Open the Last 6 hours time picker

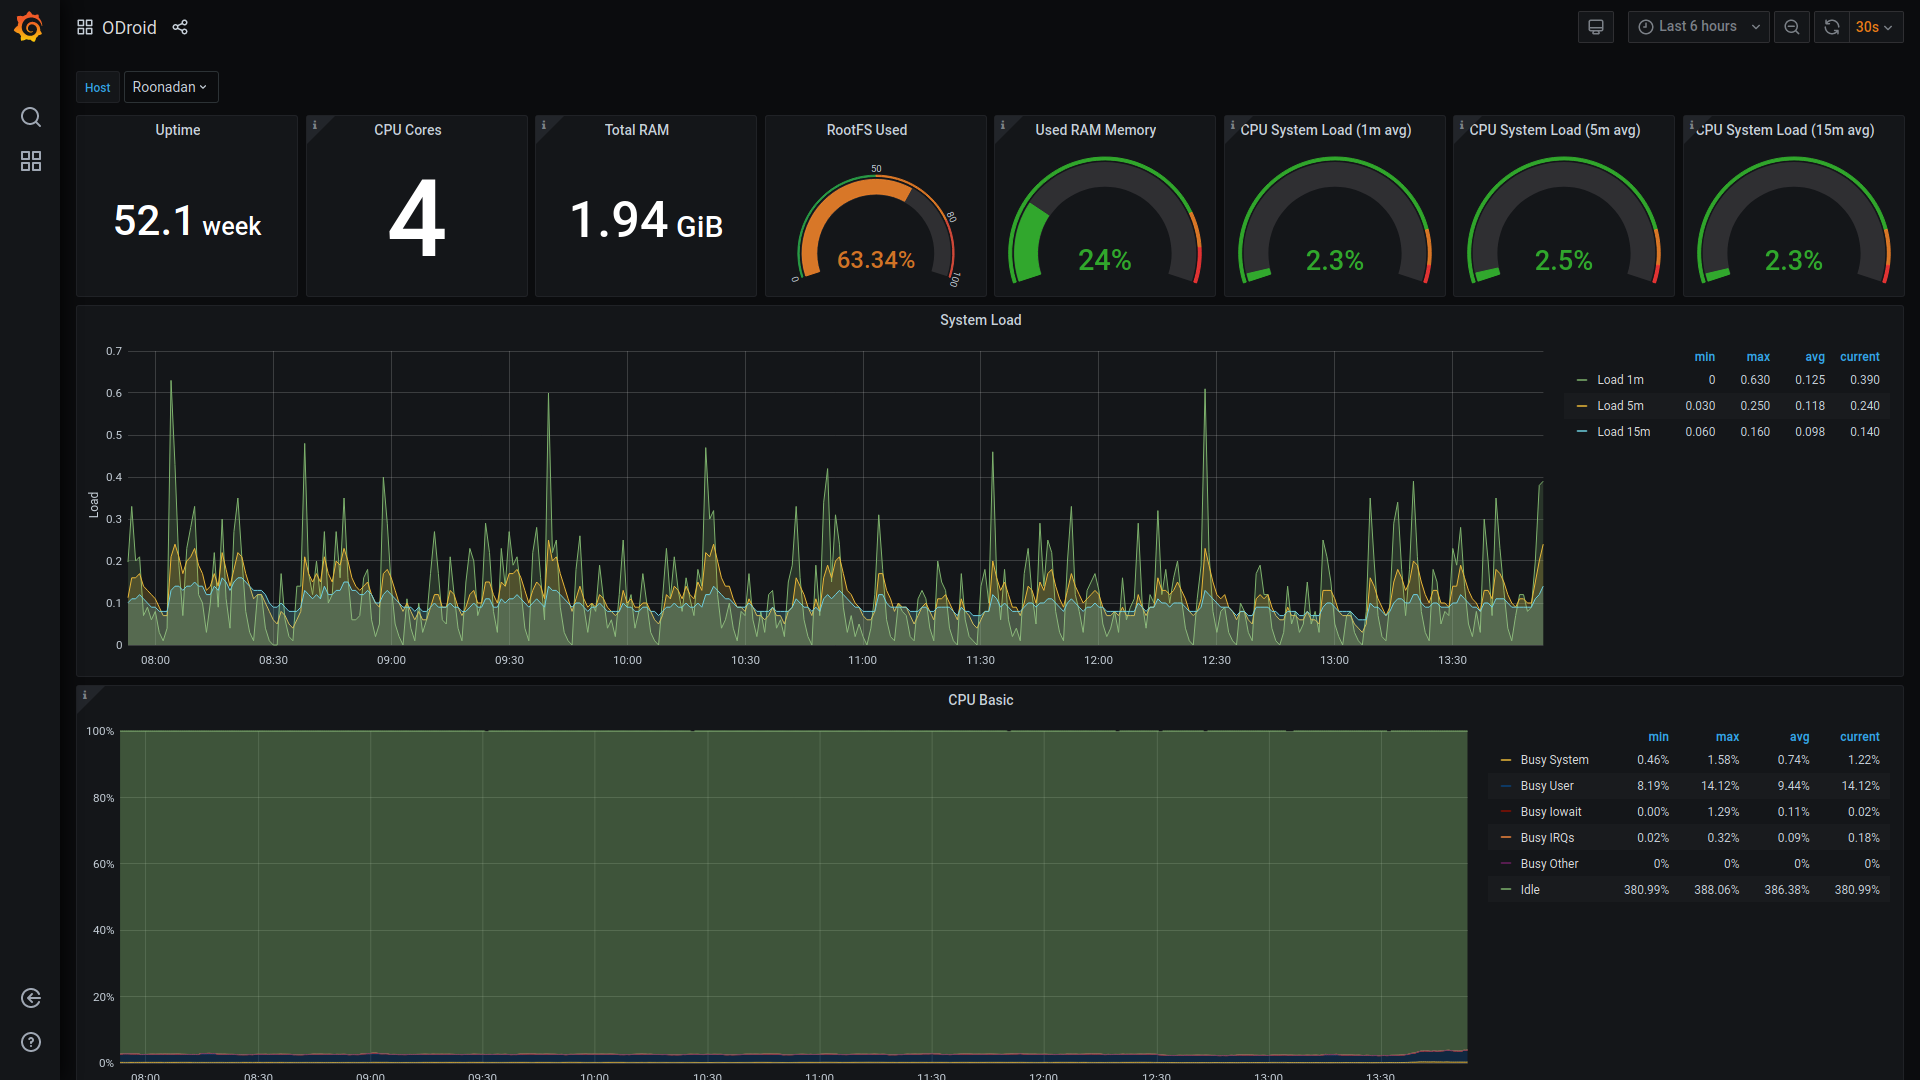(1698, 27)
